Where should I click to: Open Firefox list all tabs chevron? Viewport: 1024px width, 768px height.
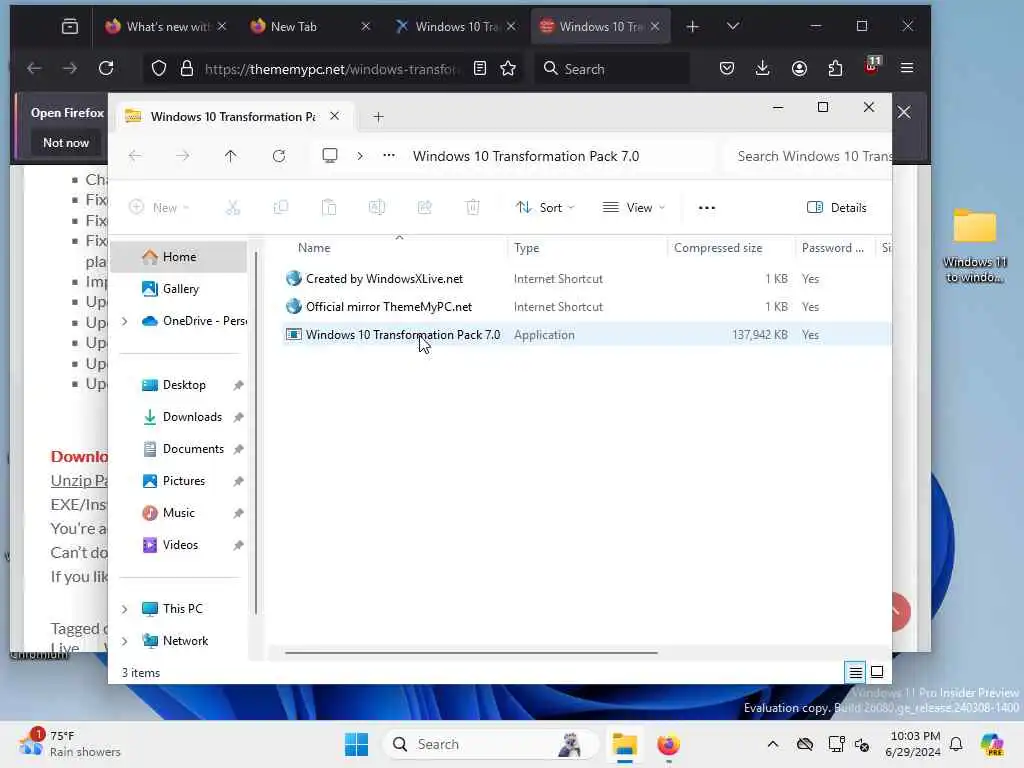click(733, 26)
